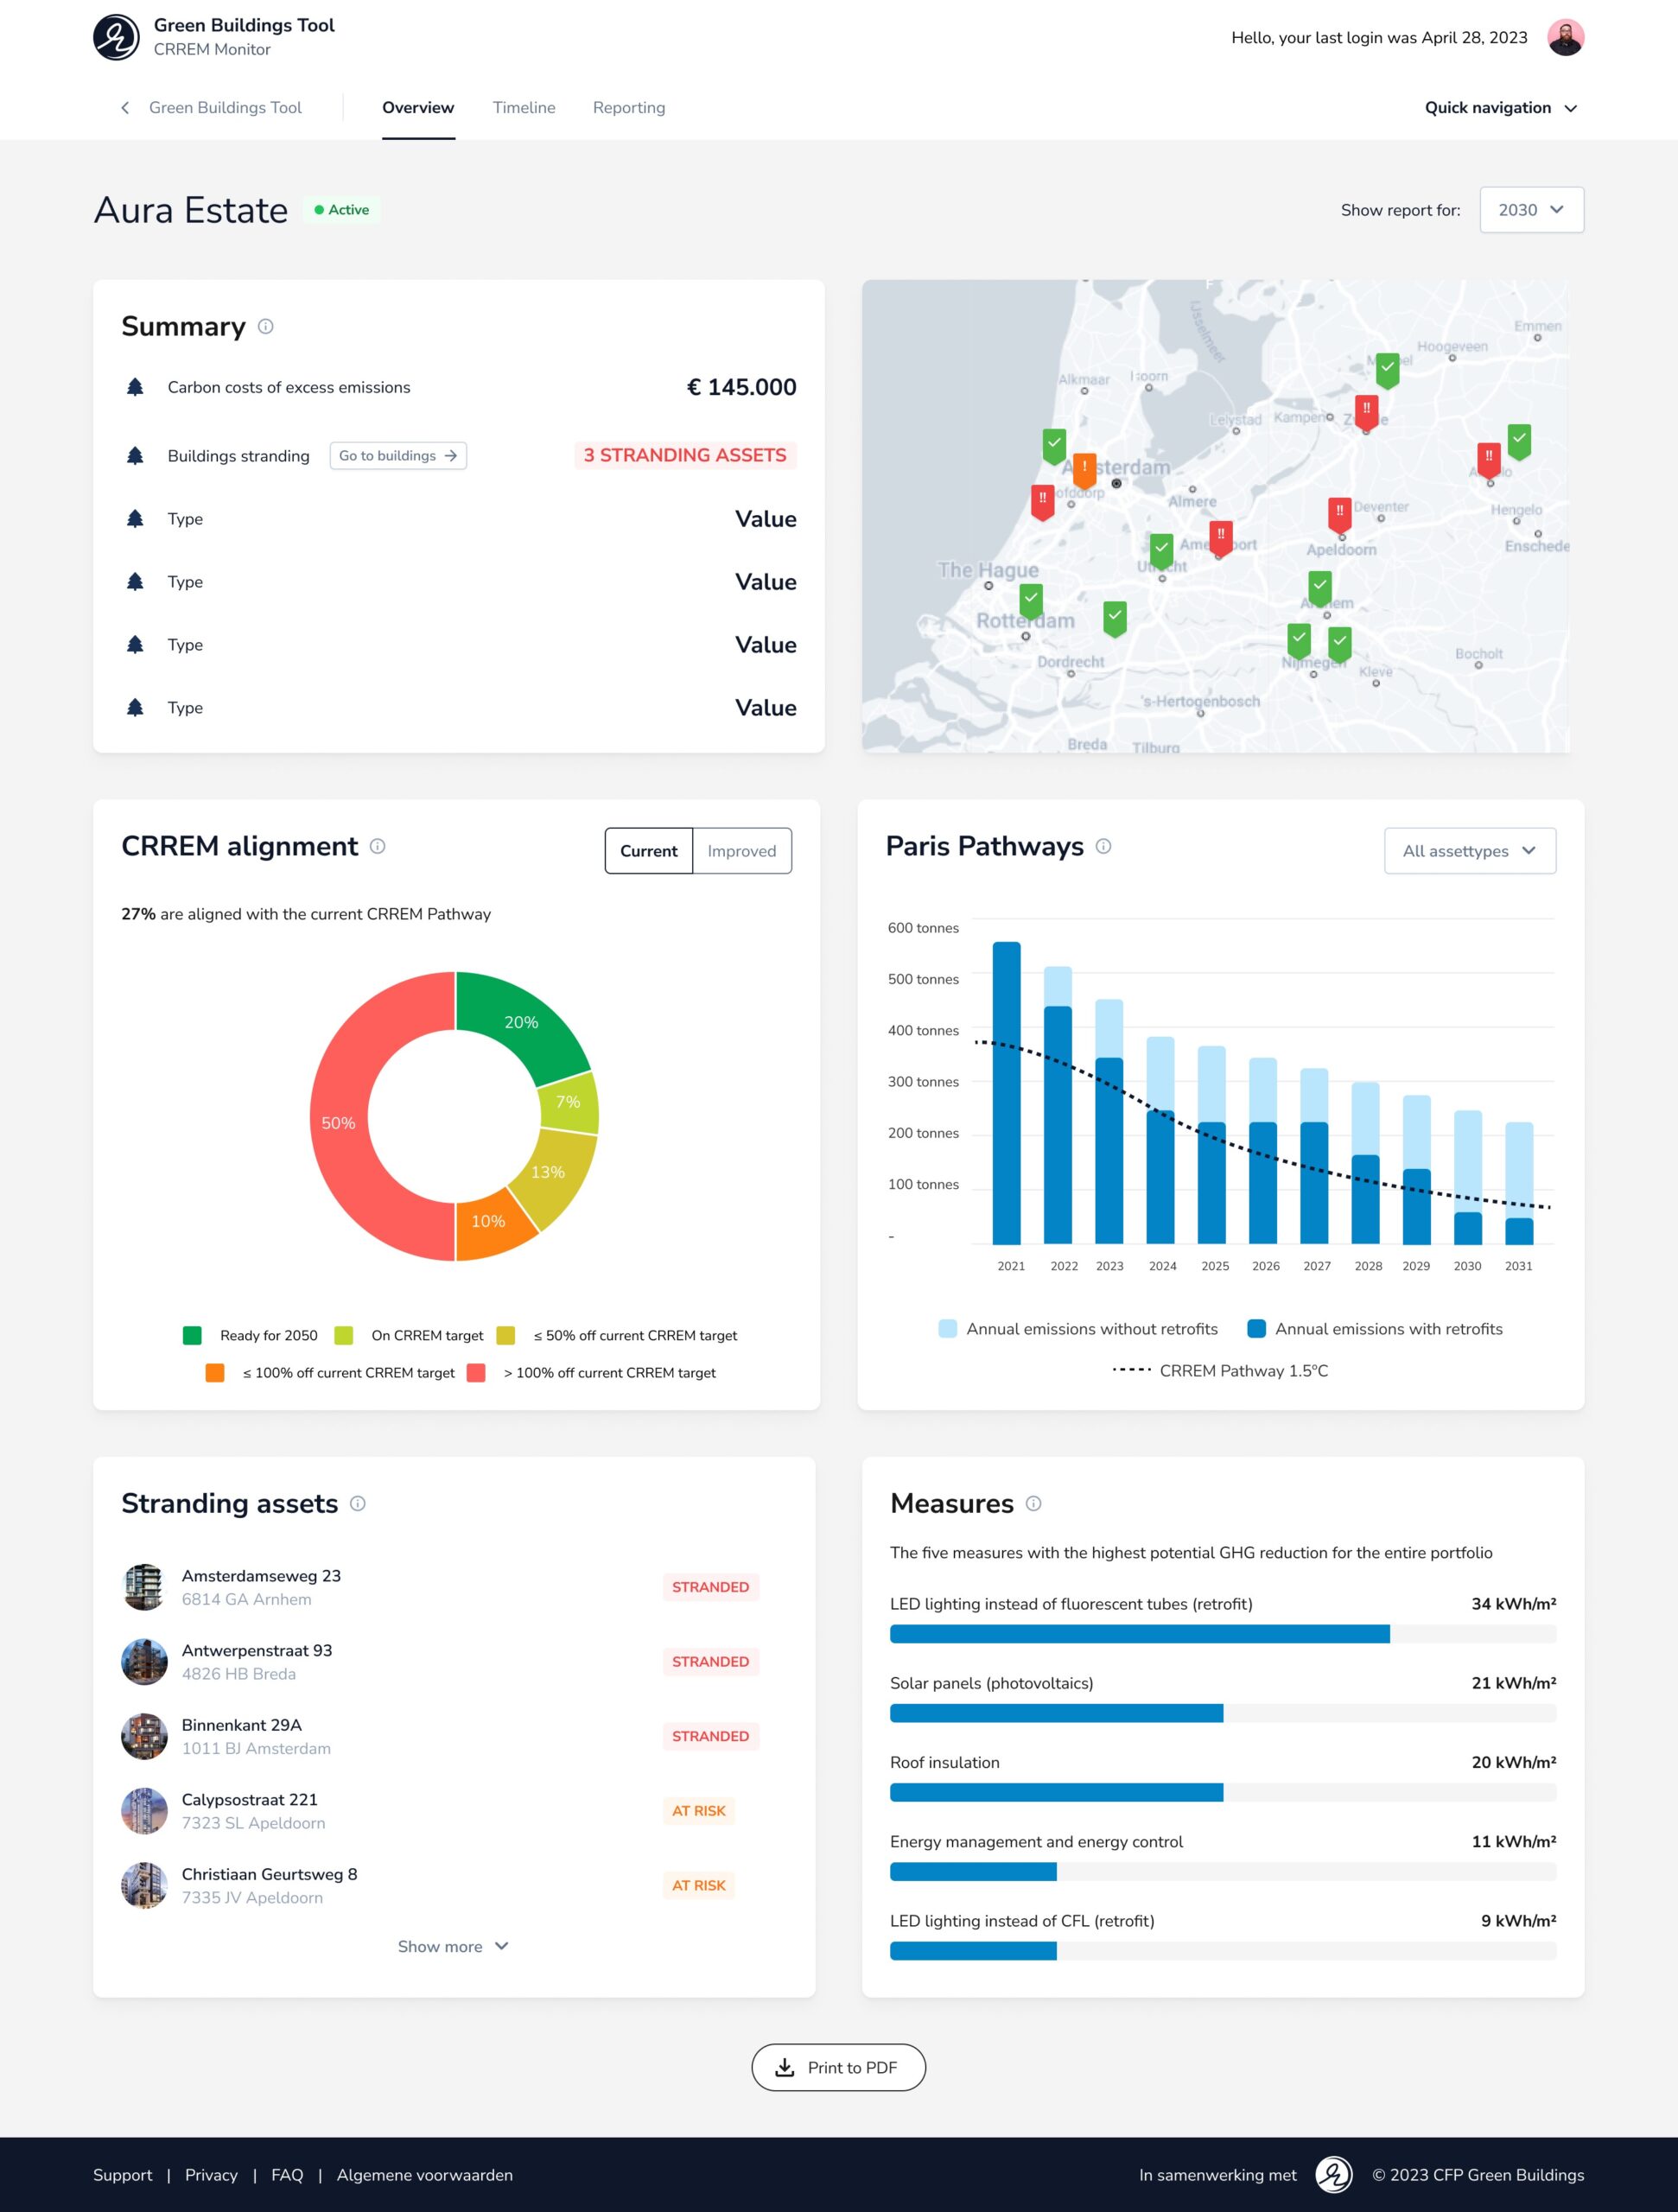1678x2212 pixels.
Task: Open the info tooltip next to Paris Pathways
Action: pos(1103,846)
